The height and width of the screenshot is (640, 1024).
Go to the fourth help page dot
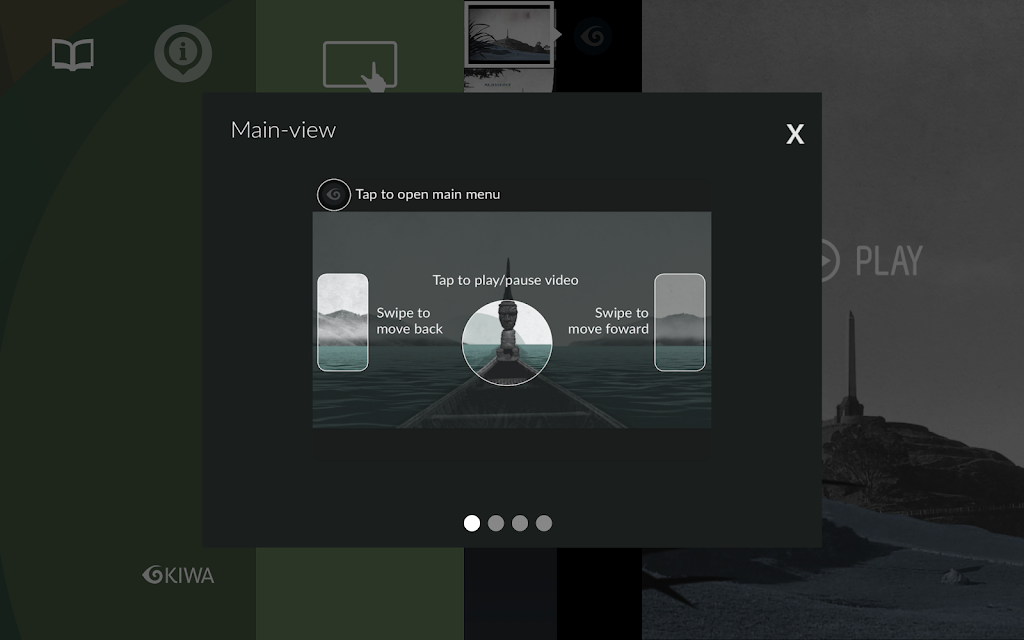(544, 523)
